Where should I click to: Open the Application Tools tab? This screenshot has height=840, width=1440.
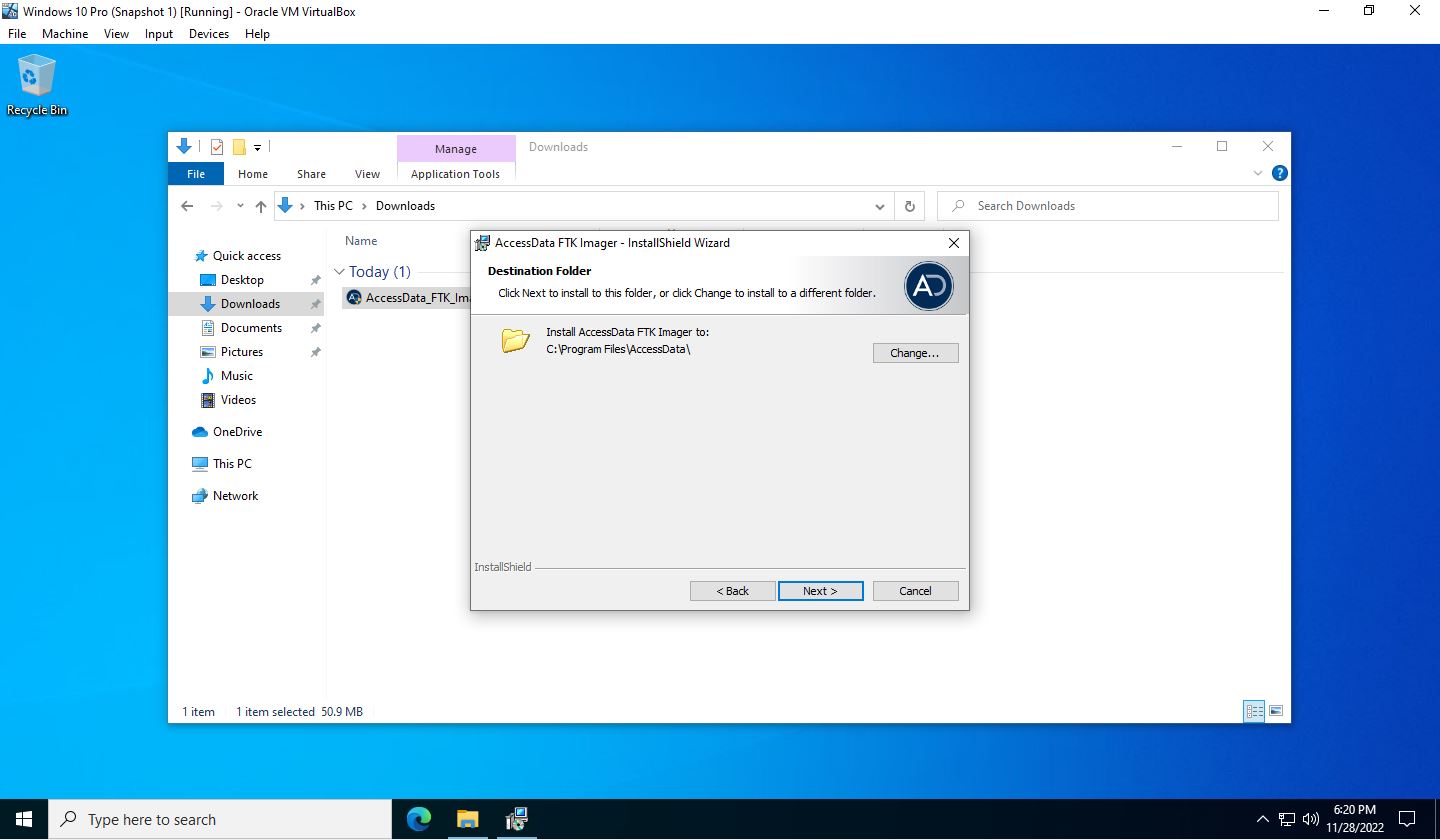(455, 174)
